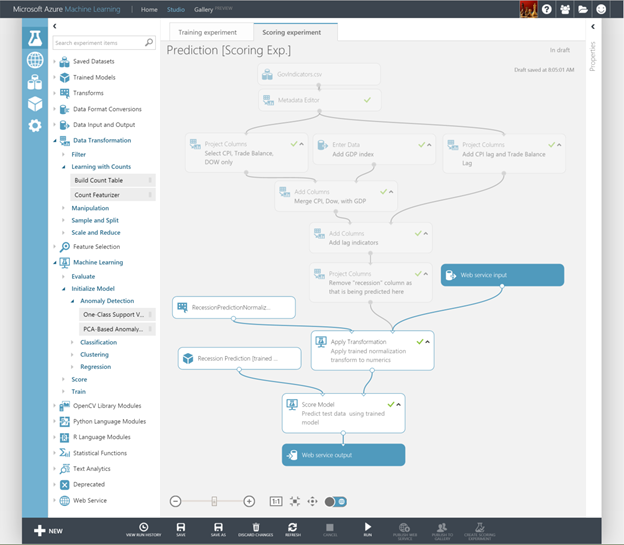The image size is (624, 545).
Task: Focus the Search experiment items field
Action: pos(103,43)
